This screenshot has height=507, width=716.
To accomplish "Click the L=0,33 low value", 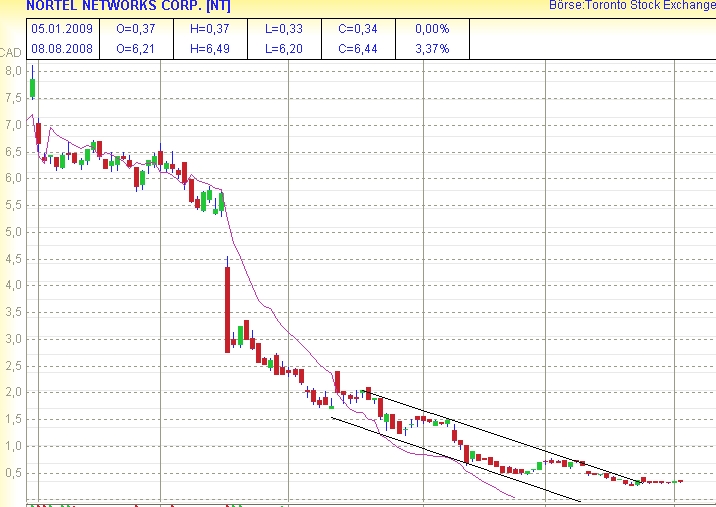I will pos(284,29).
